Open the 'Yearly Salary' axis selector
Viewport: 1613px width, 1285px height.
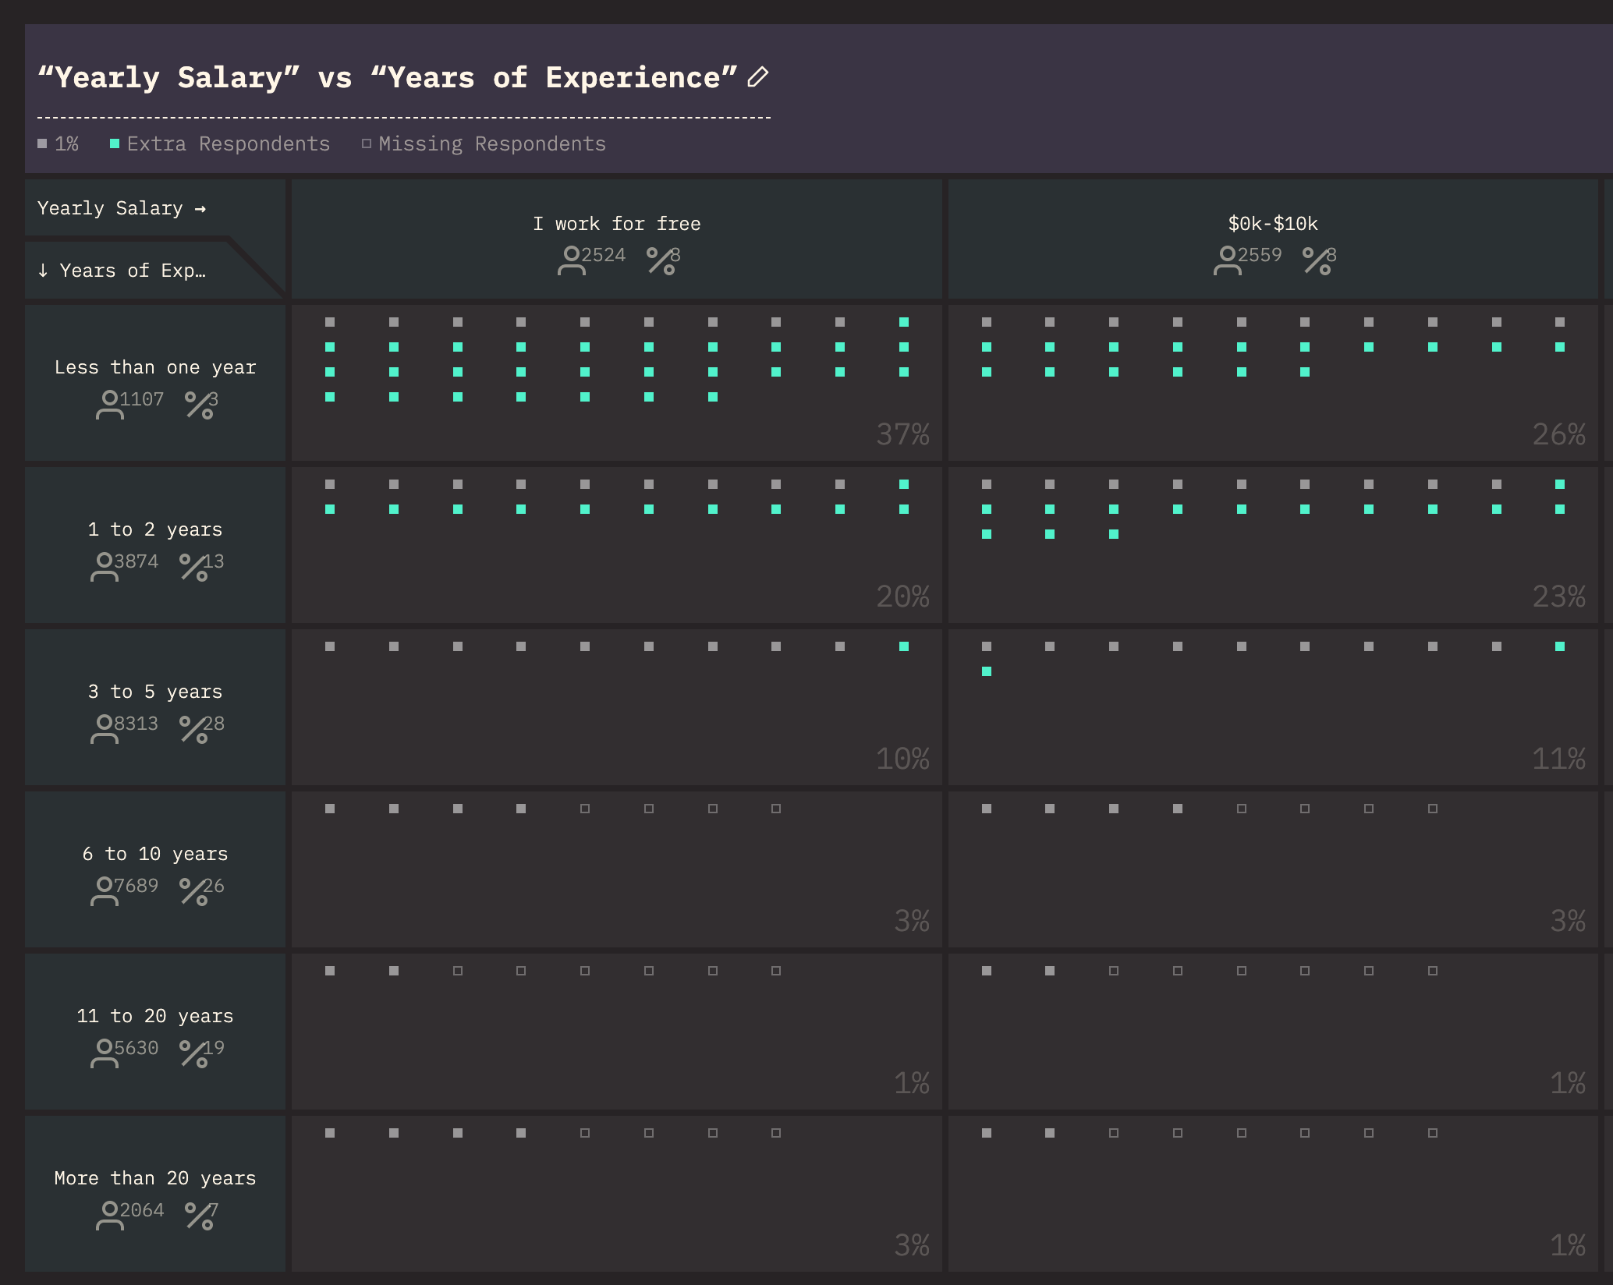(121, 208)
